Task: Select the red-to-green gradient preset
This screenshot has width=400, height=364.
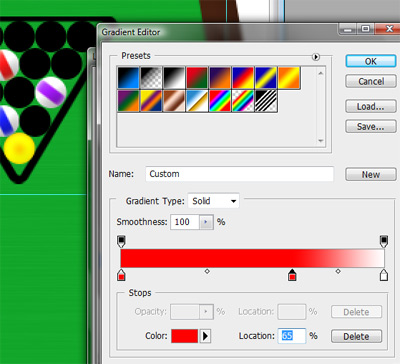Action: [x=197, y=78]
